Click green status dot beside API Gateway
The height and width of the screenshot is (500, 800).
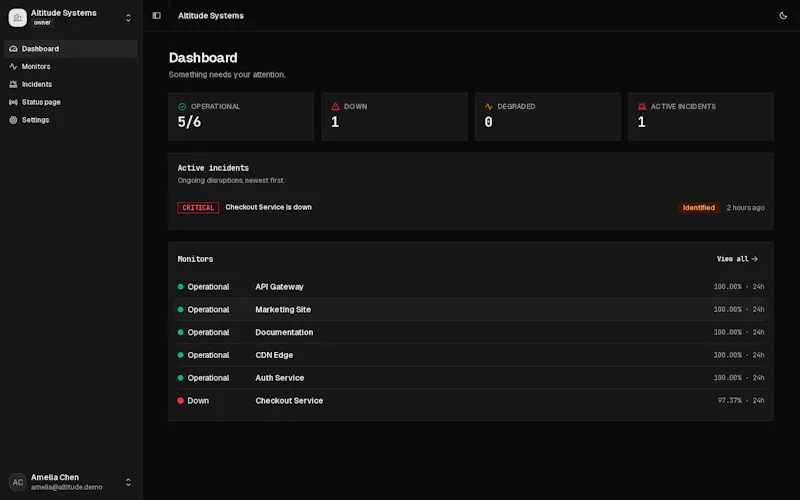[181, 287]
